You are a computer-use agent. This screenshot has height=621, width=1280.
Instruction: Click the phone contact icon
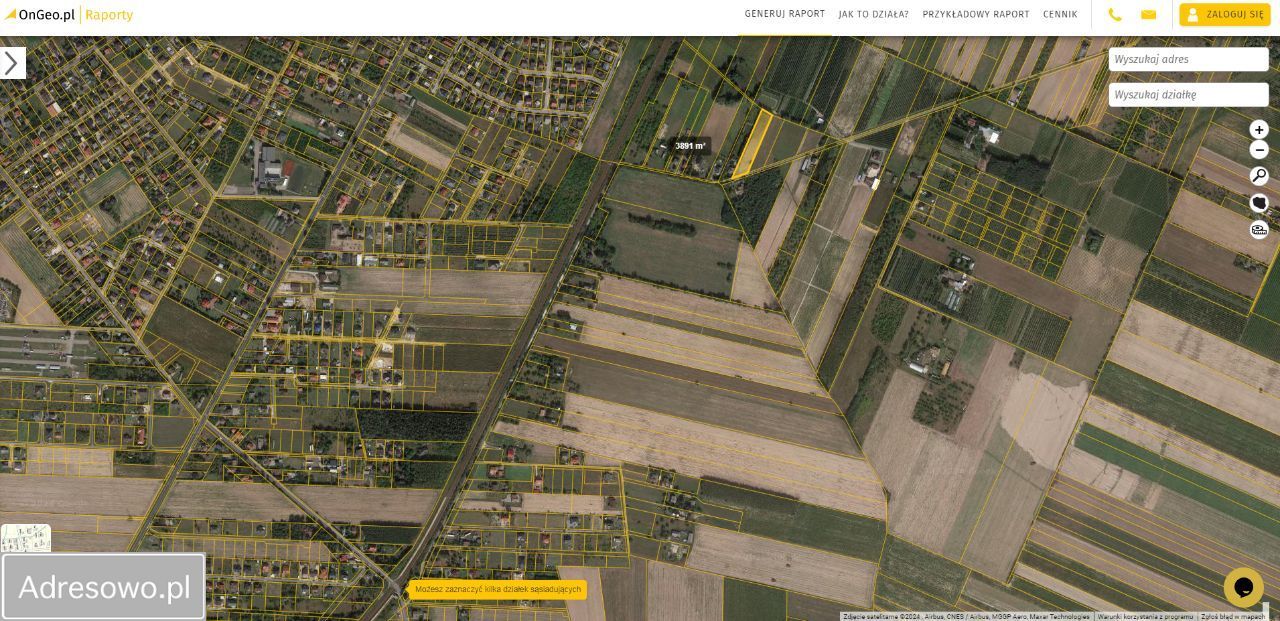[x=1115, y=15]
